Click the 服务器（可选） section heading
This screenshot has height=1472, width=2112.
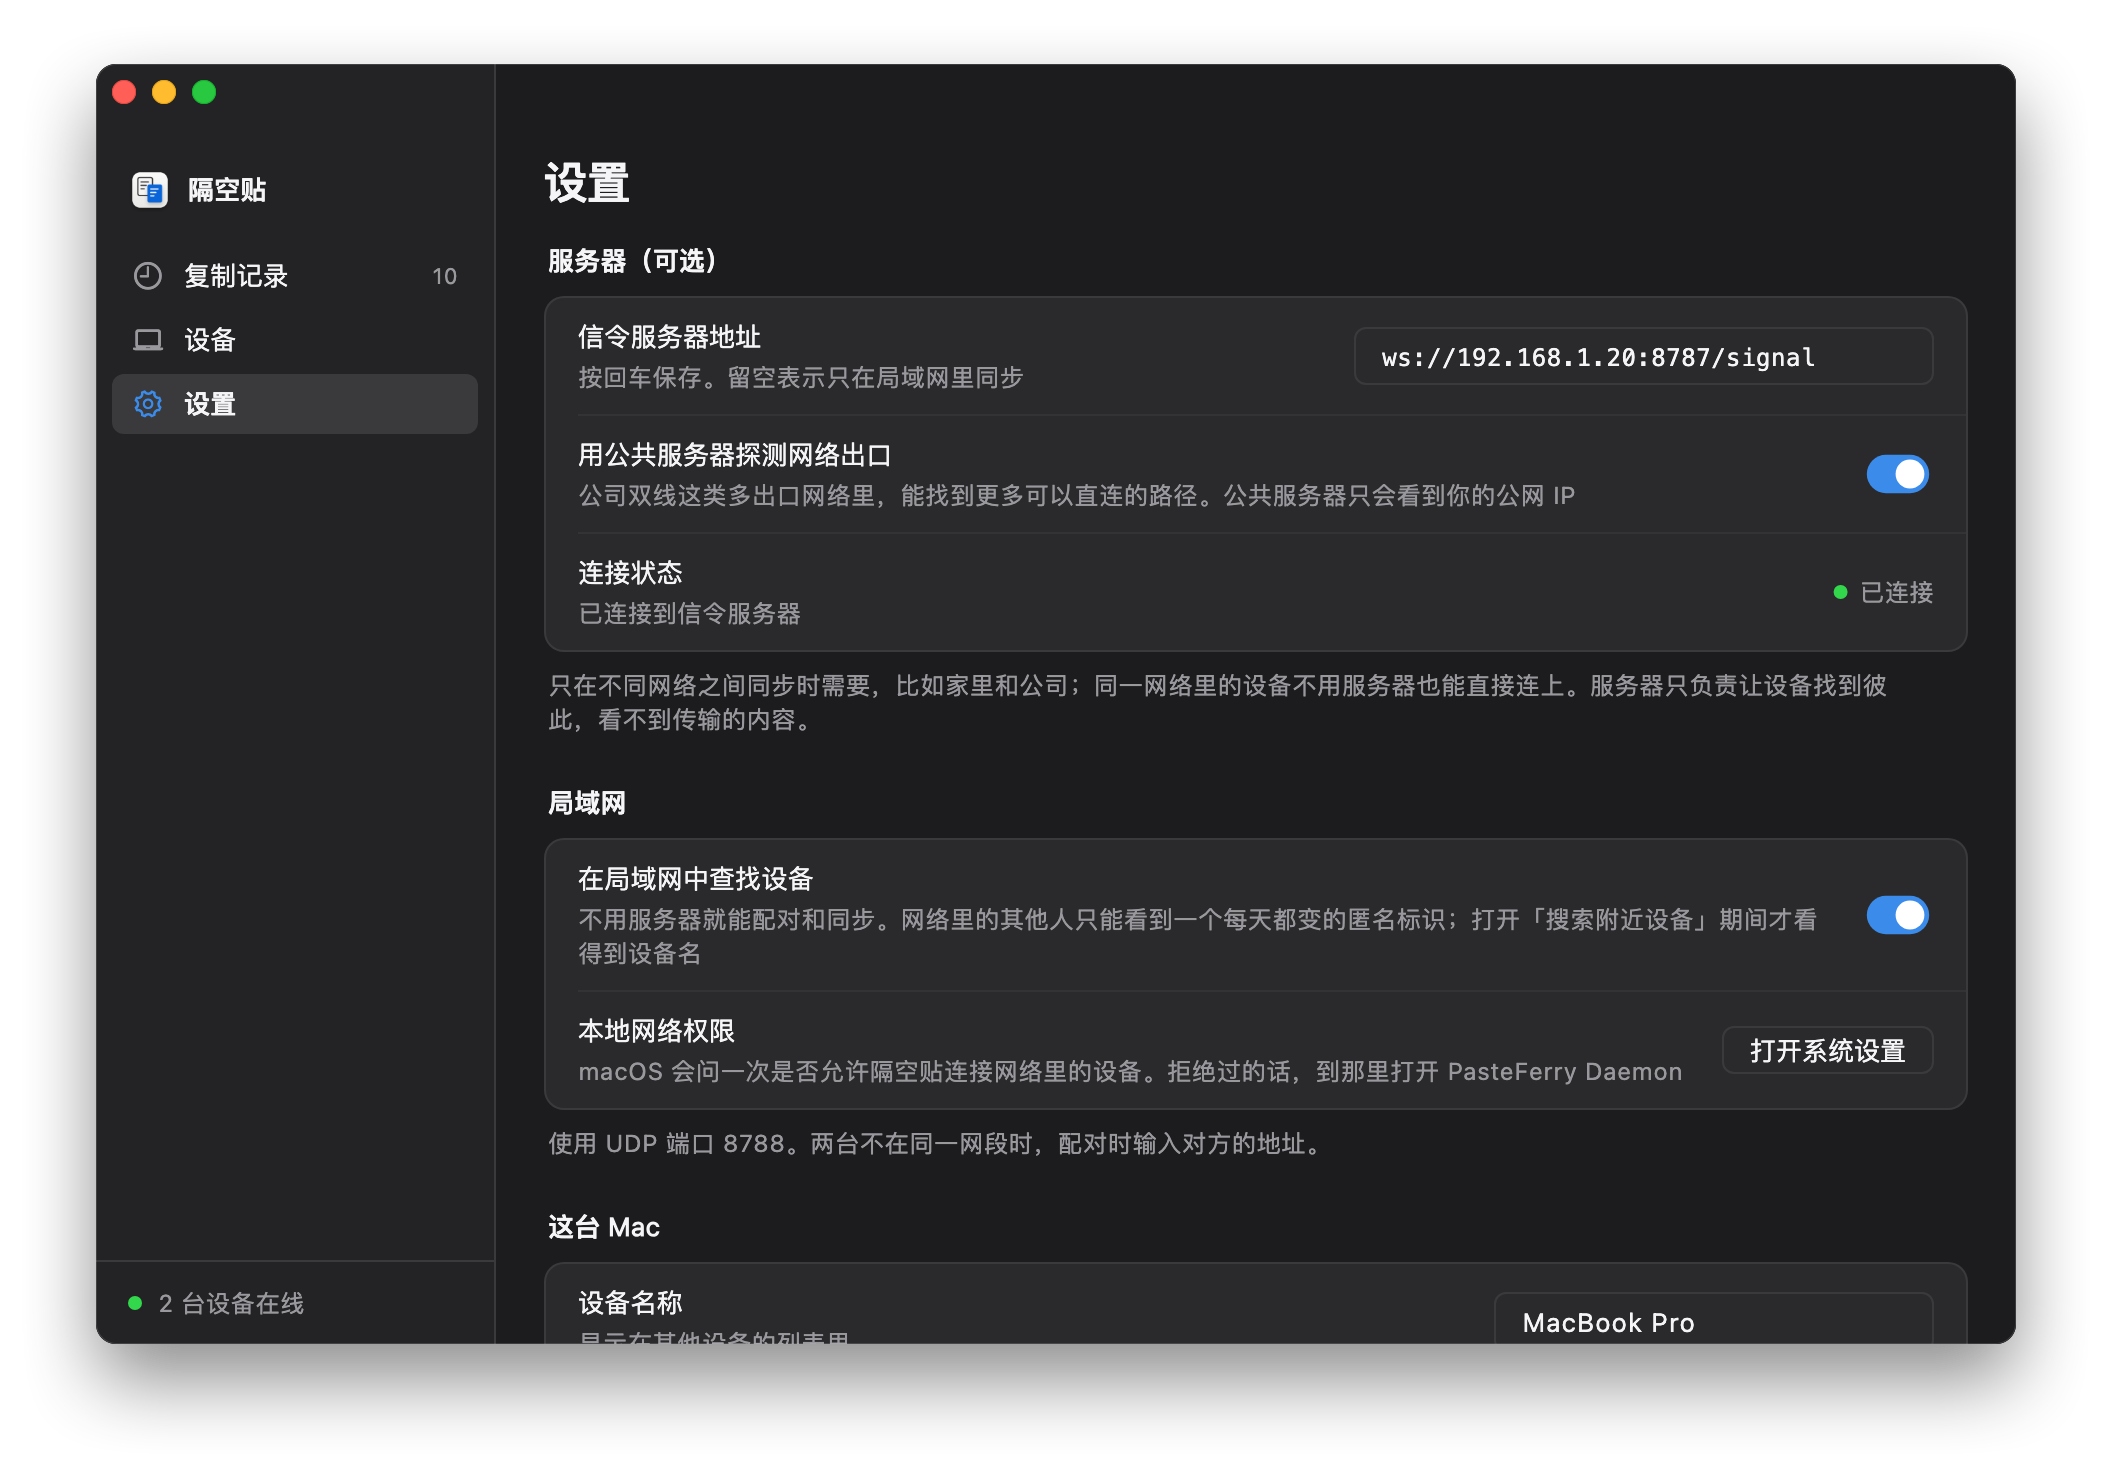633,261
